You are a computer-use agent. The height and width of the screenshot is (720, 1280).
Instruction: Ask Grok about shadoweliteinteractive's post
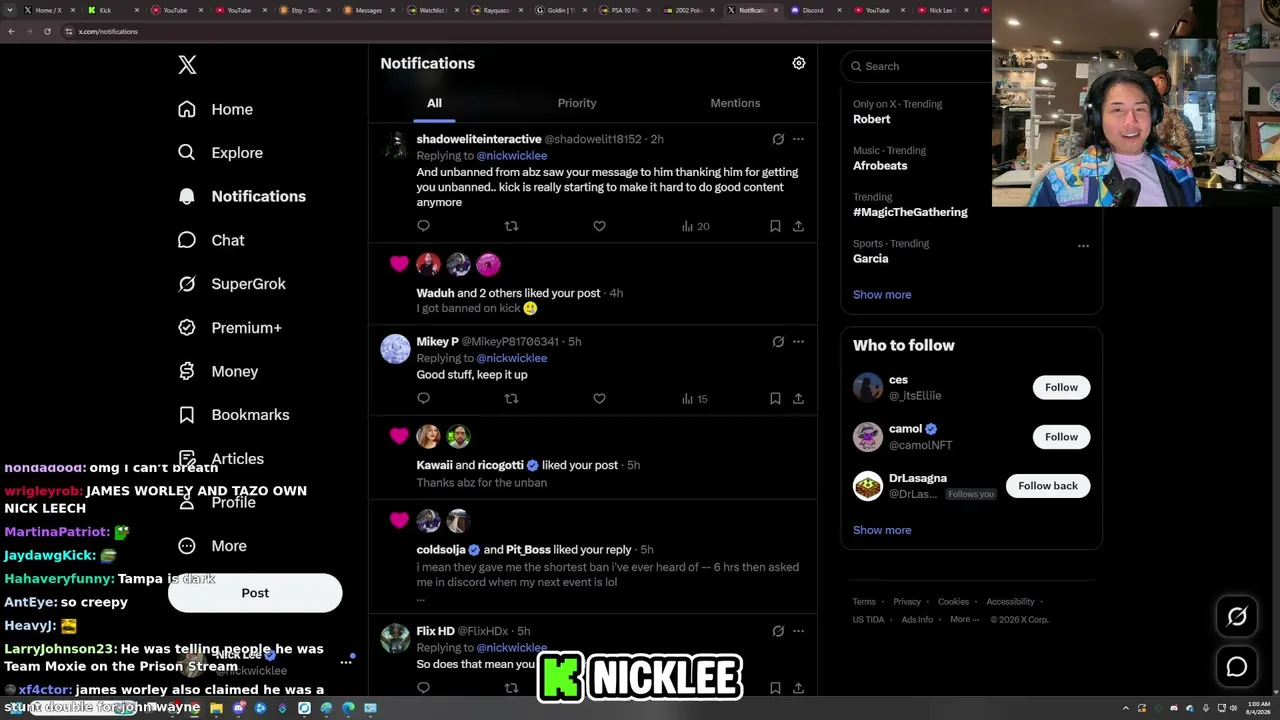click(778, 139)
